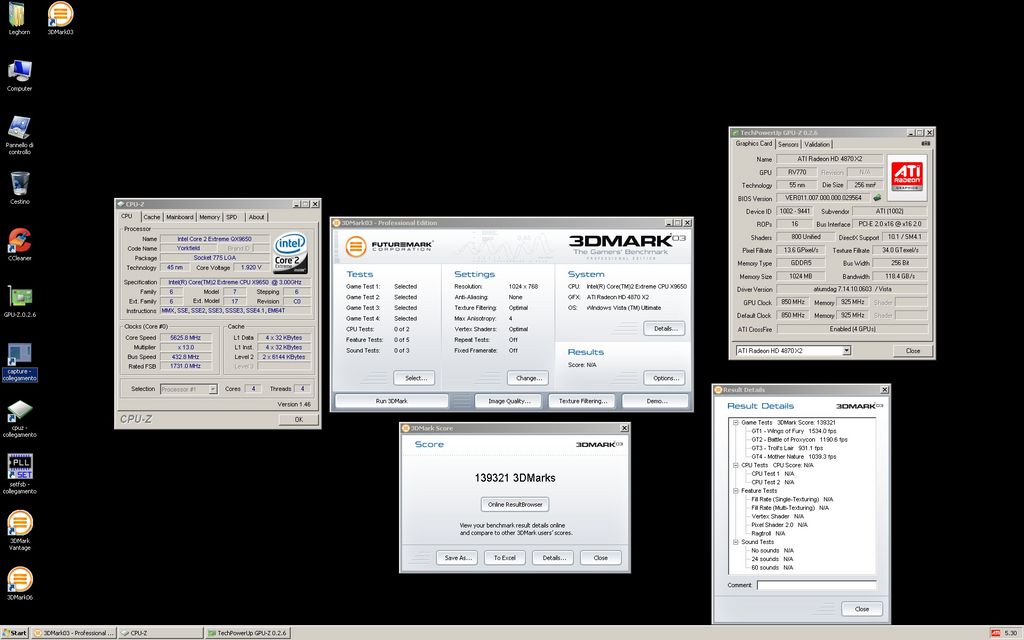Launch the 3DMark Vantage desktop shortcut

[20, 530]
